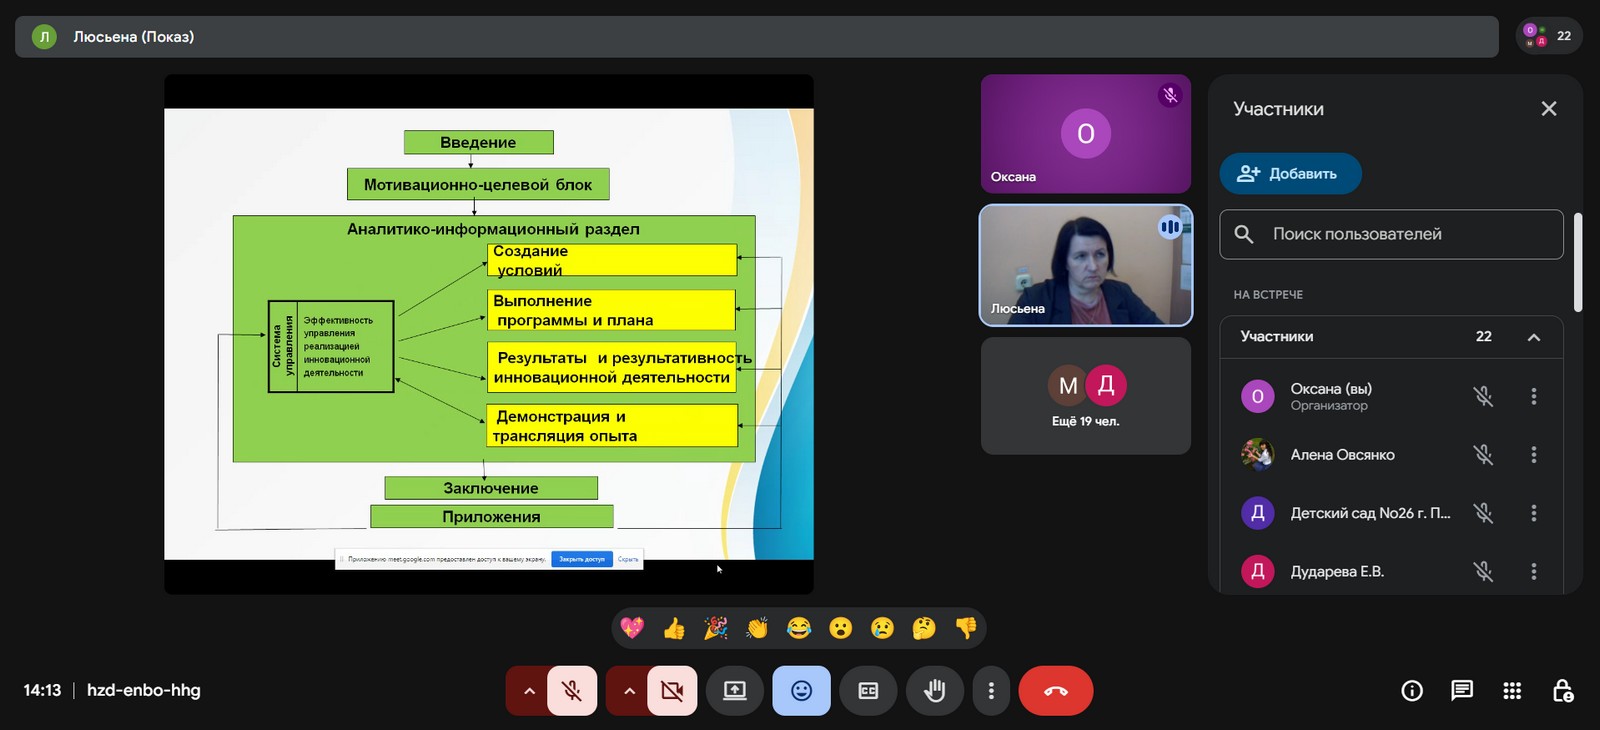Click the participants panel scrollbar

[x=1577, y=262]
